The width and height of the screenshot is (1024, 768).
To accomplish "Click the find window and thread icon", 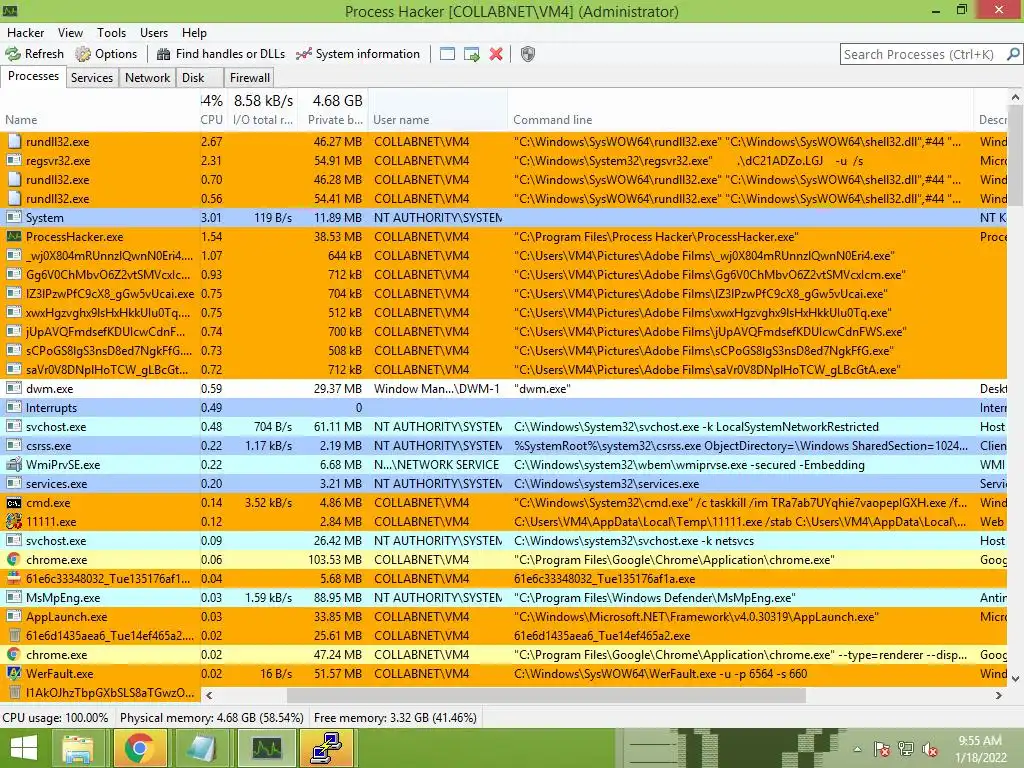I will pos(472,54).
